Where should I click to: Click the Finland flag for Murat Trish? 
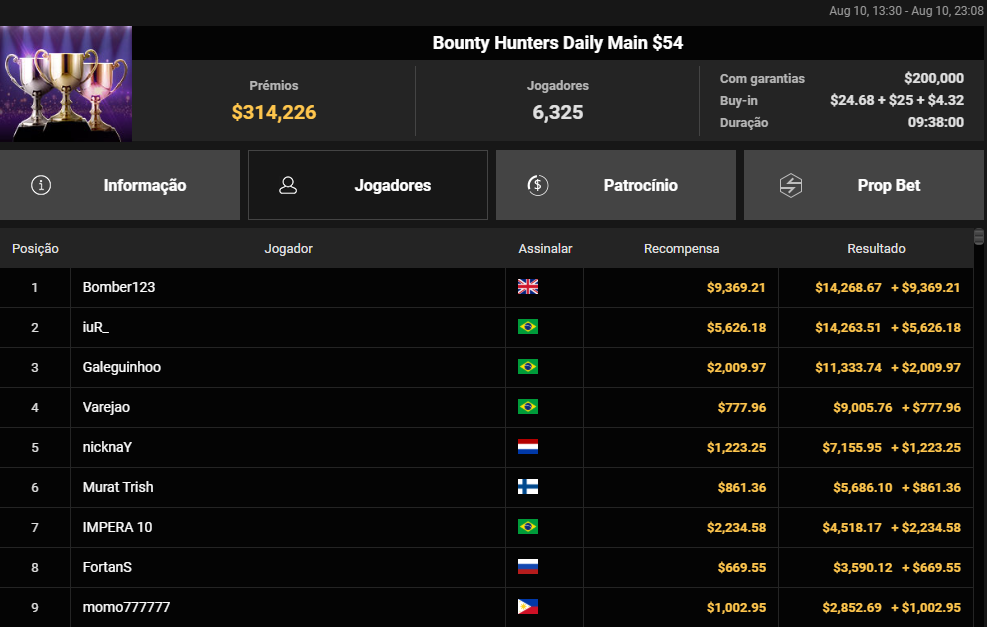527,487
